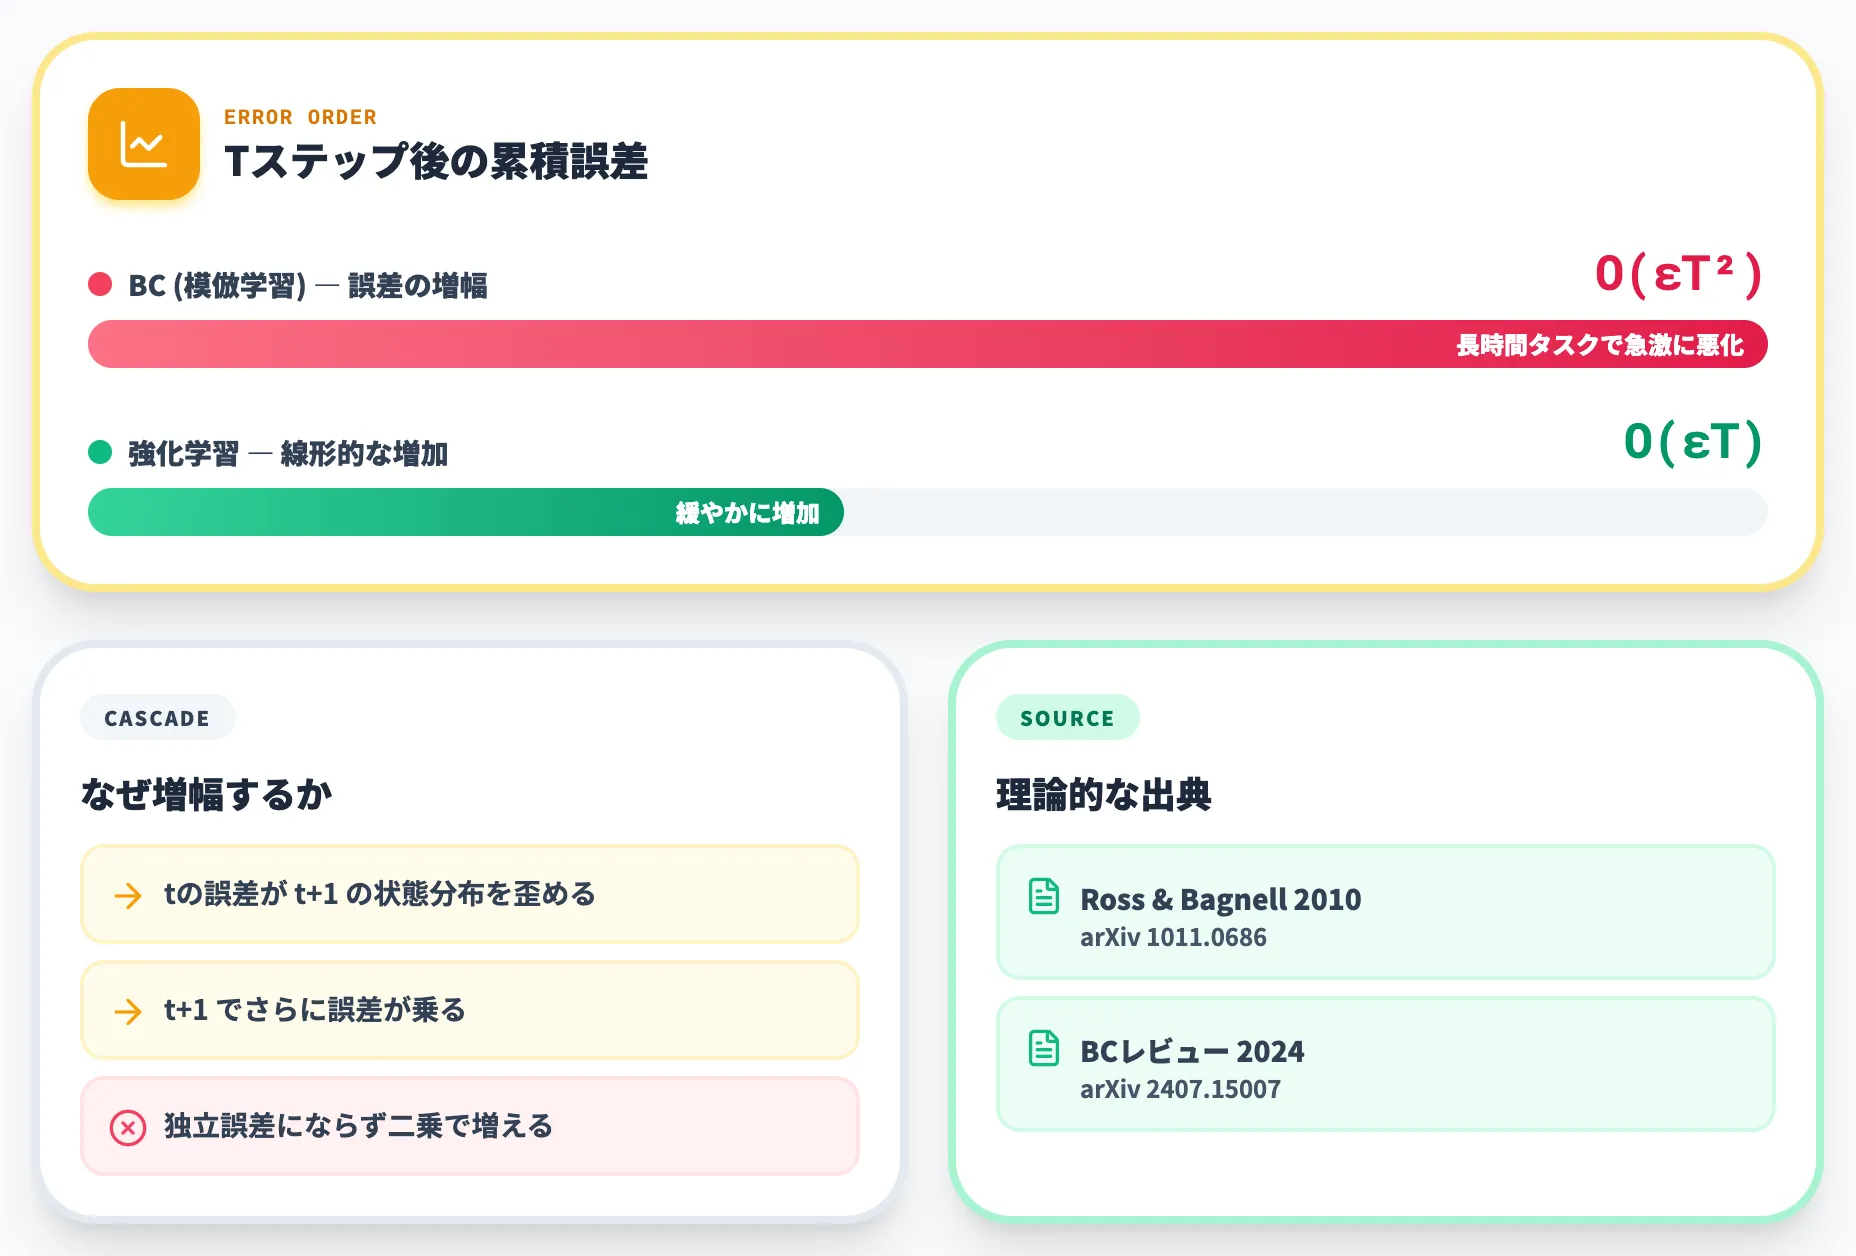
Task: Click the CASCADE badge
Action: 157,718
